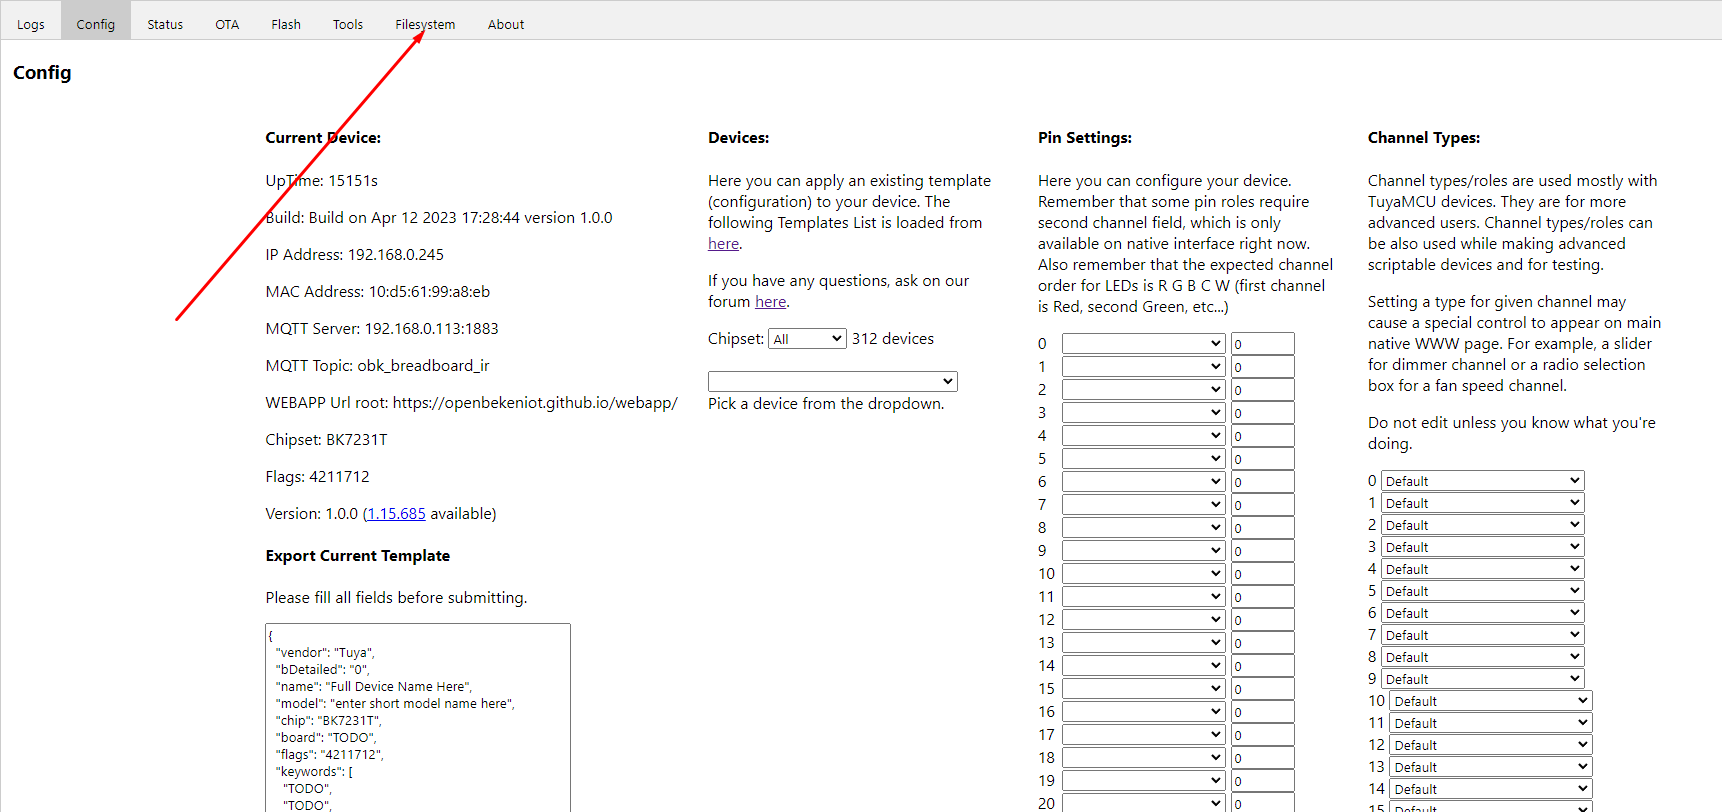Click the 'Flags: 4211712' text
Viewport: 1722px width, 812px height.
pos(317,477)
